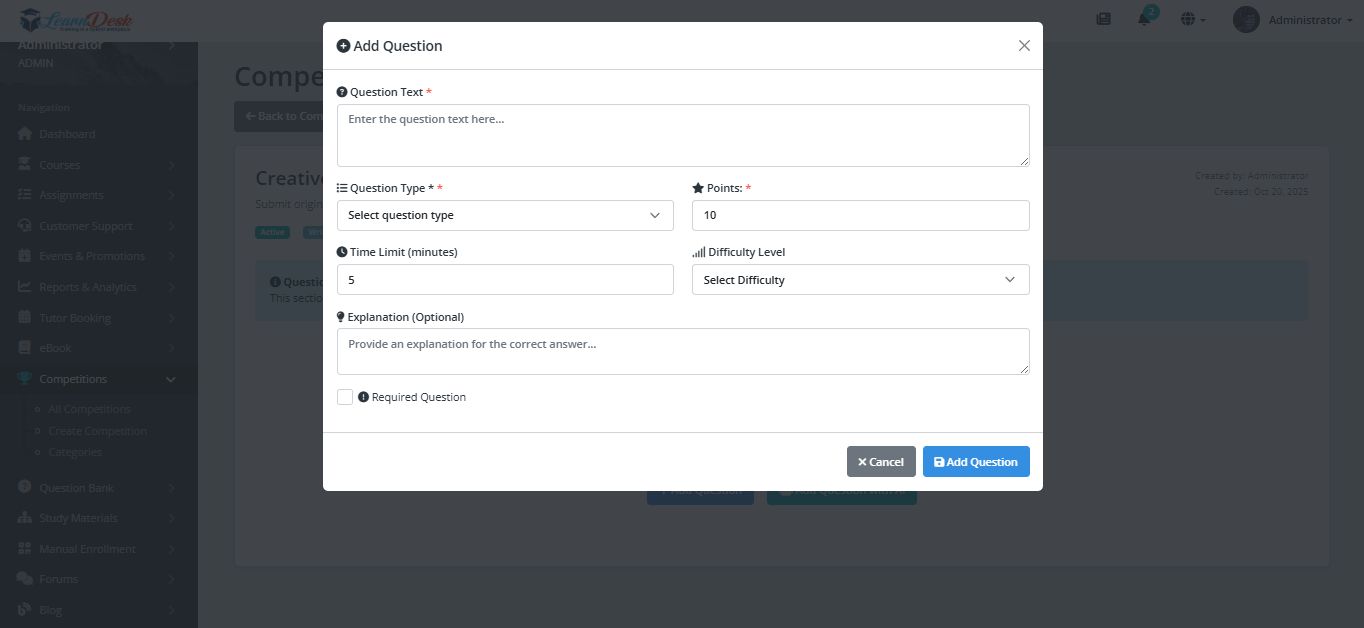This screenshot has height=628, width=1364.
Task: Click the notifications bell icon
Action: click(1144, 19)
